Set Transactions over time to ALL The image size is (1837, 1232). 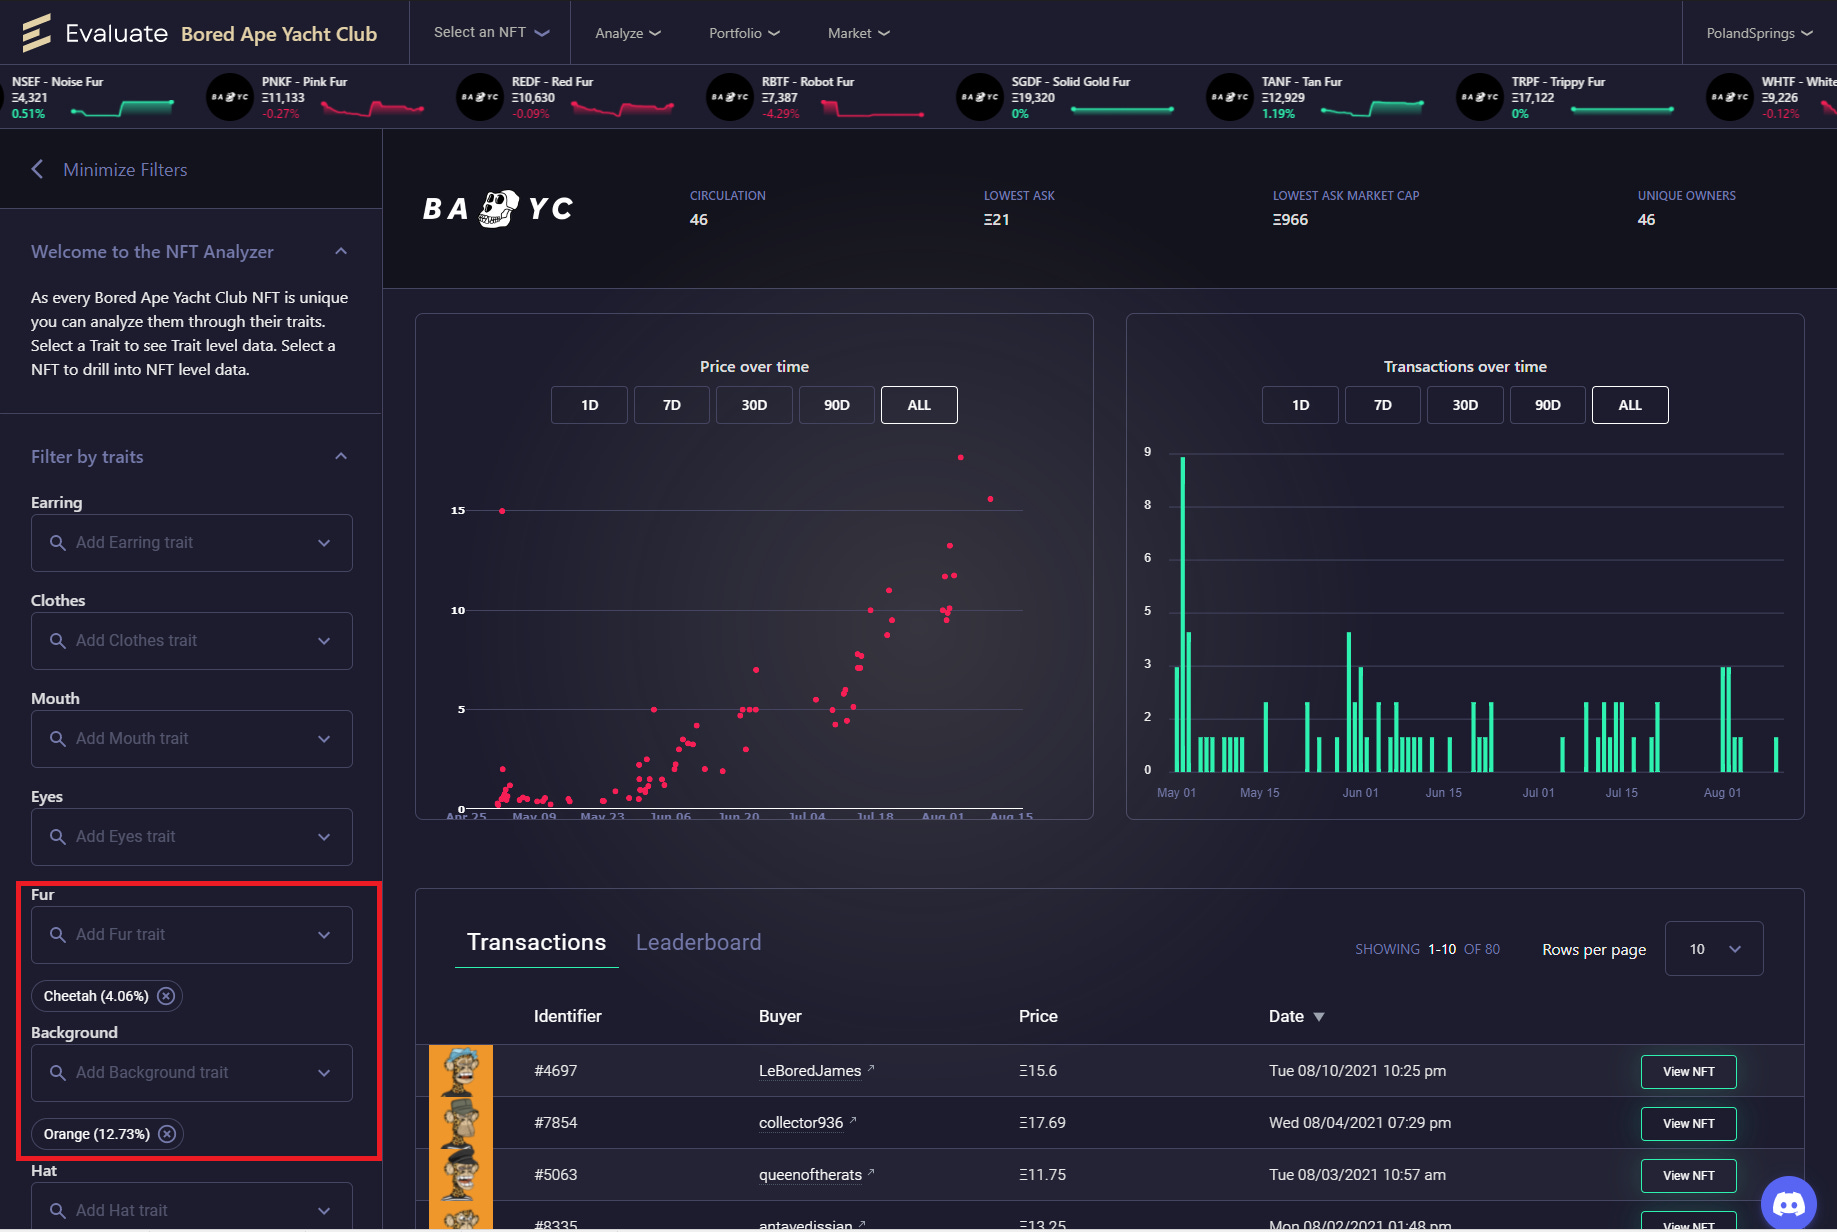[x=1630, y=405]
